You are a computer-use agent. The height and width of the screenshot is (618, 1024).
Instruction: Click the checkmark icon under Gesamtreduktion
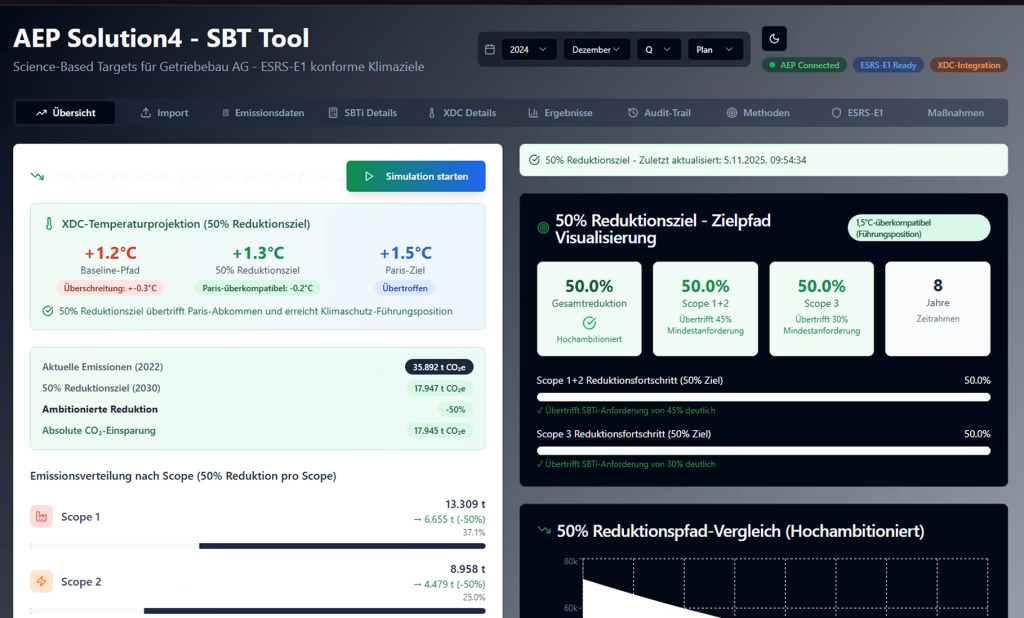tap(589, 322)
